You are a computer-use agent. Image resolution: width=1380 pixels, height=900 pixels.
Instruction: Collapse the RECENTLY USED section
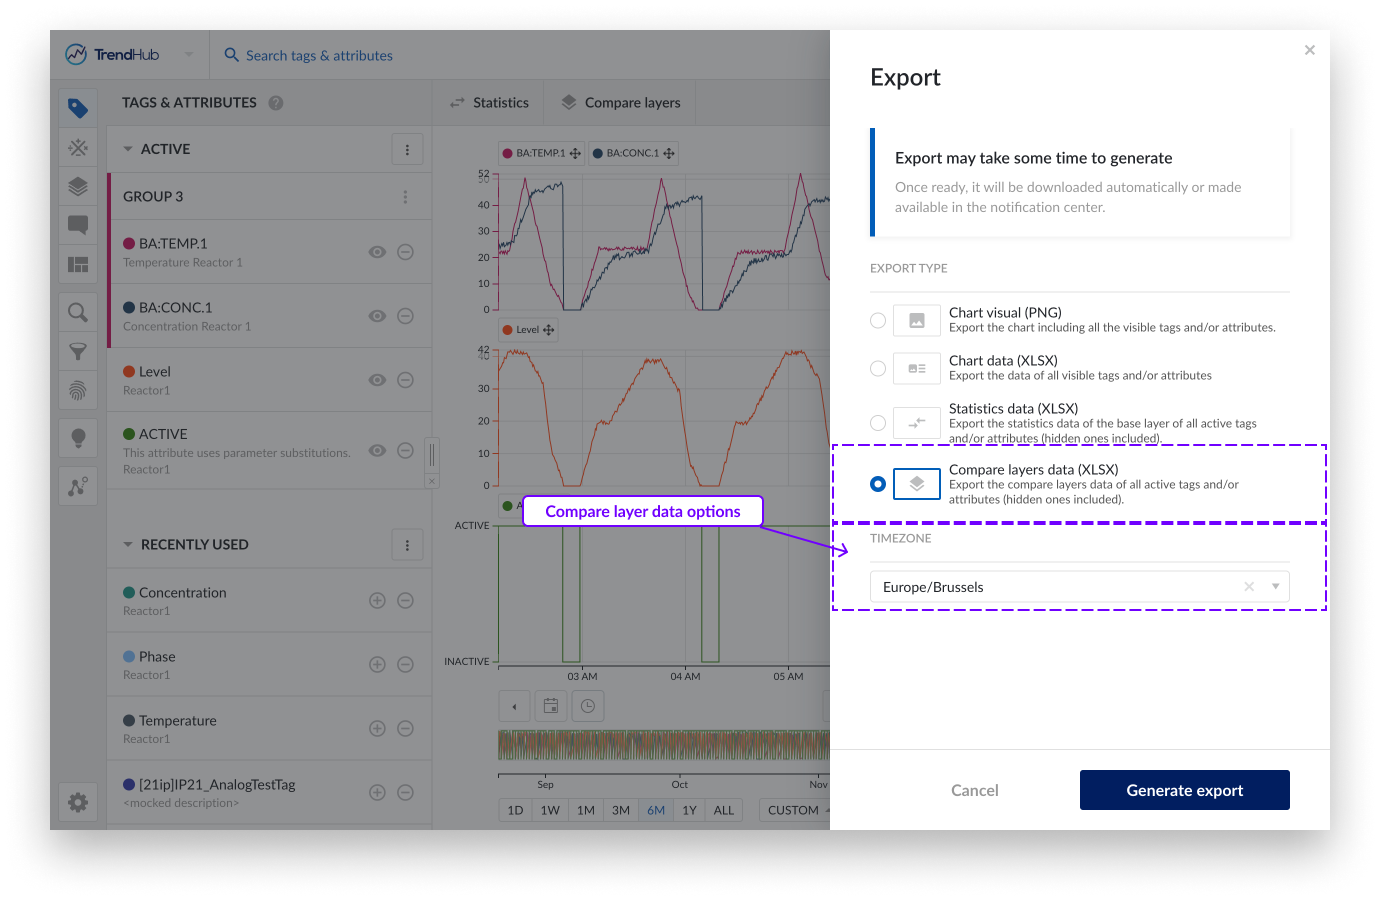(128, 545)
